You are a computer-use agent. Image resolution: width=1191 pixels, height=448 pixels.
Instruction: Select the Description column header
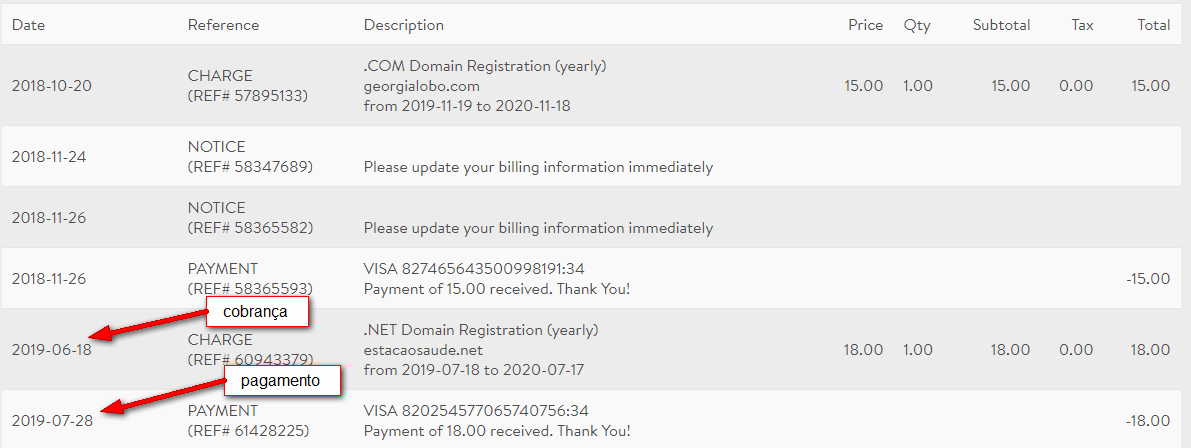(404, 25)
